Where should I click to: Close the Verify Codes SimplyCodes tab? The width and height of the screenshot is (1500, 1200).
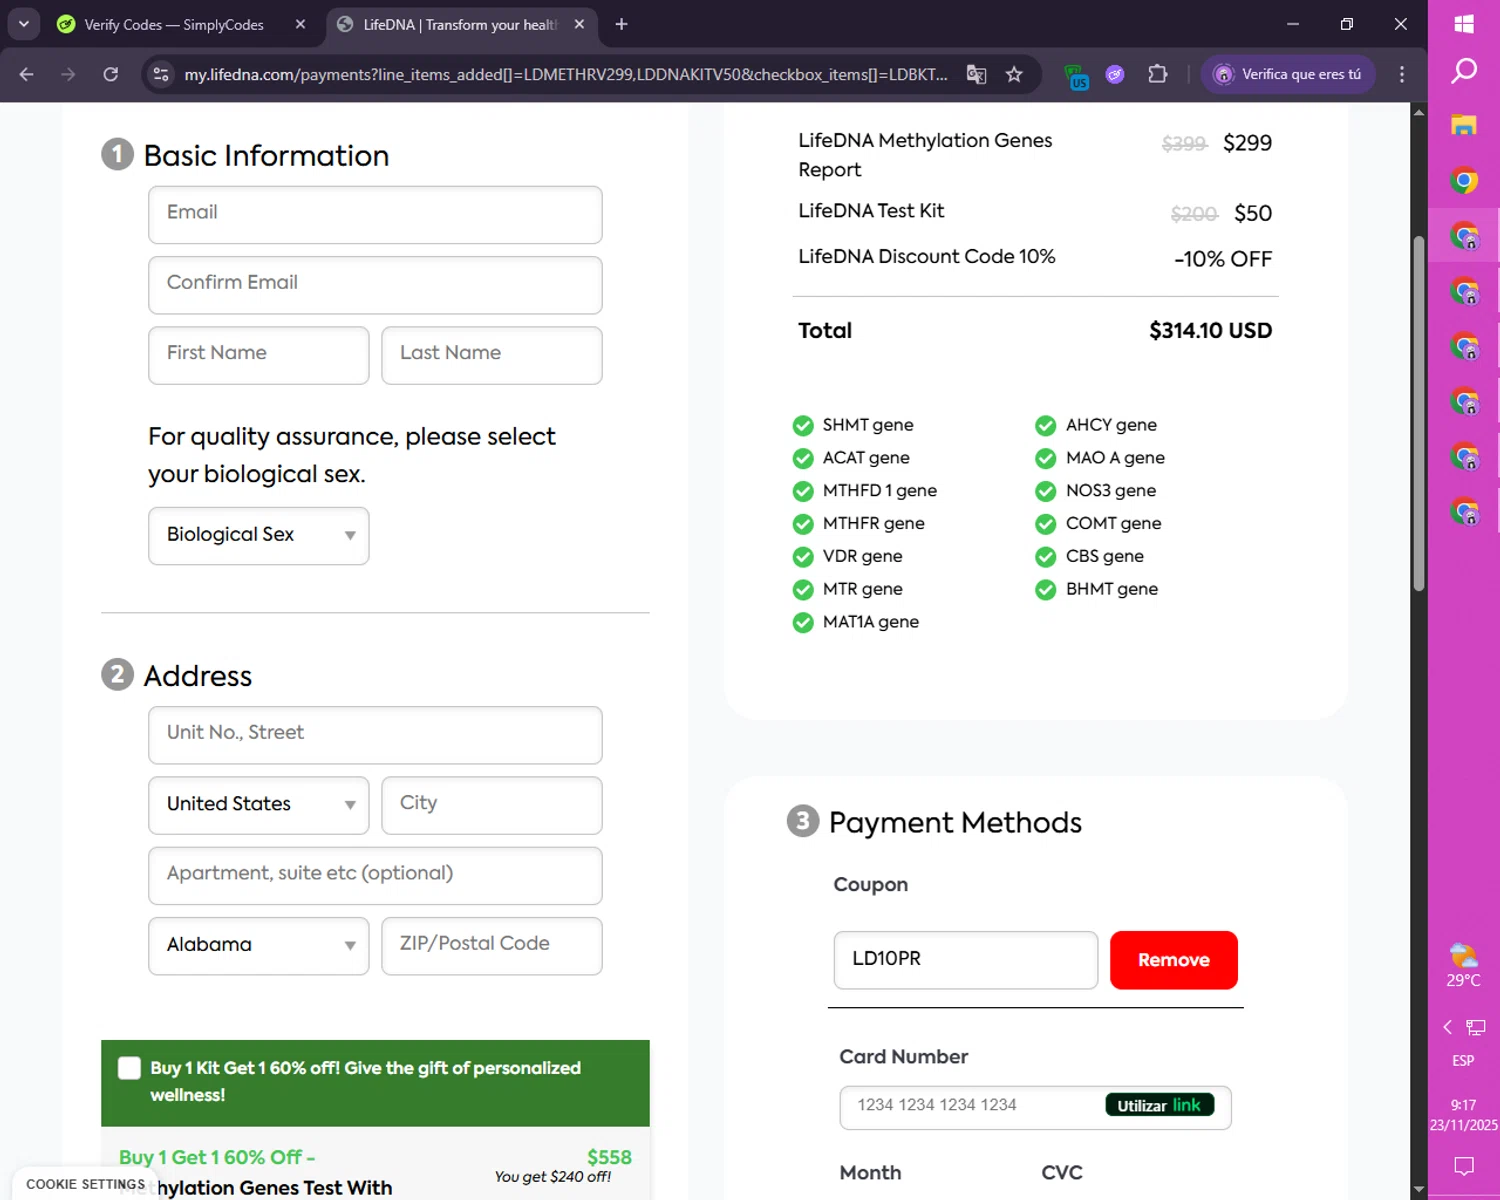coord(300,24)
